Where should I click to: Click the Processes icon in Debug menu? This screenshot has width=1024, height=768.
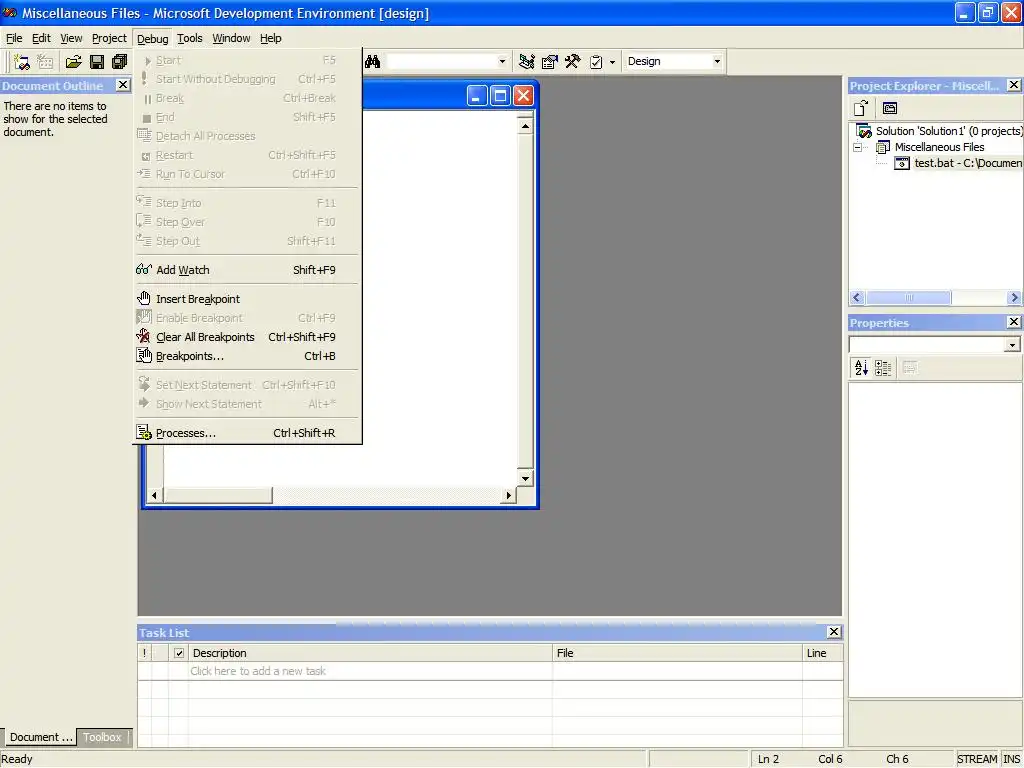coord(144,432)
